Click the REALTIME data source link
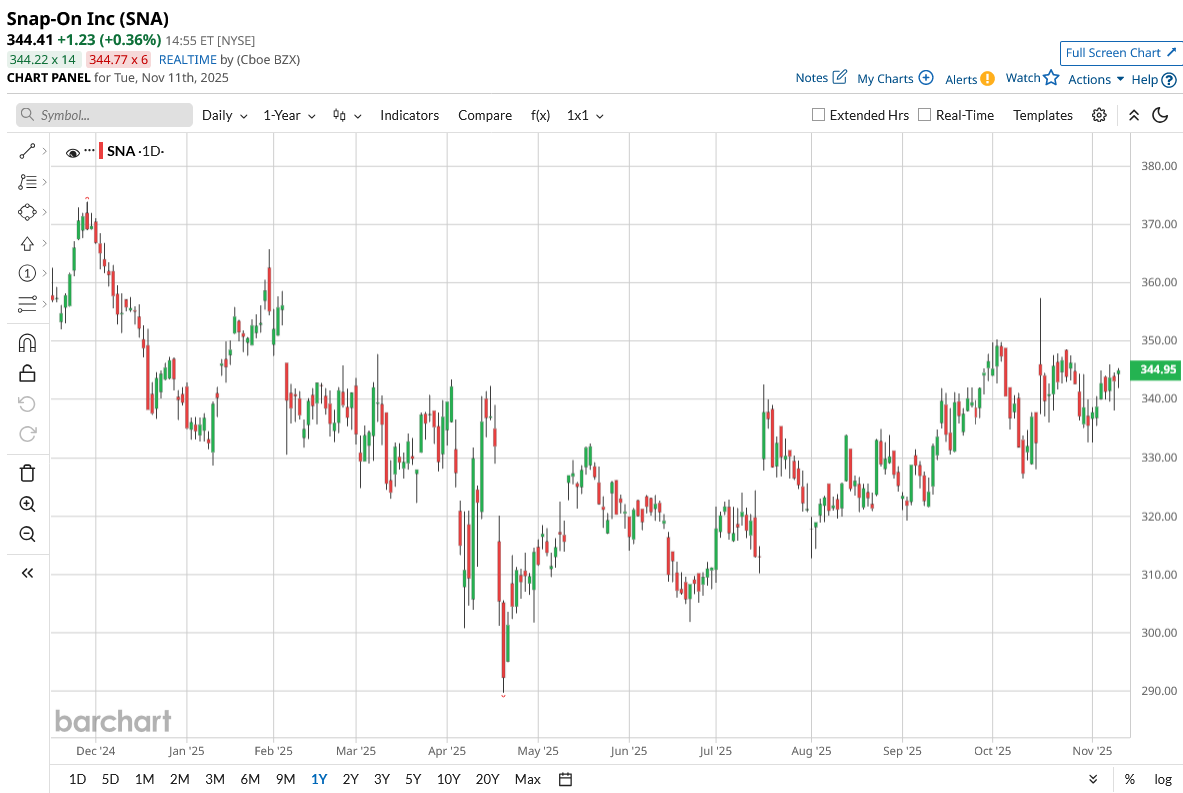 188,60
